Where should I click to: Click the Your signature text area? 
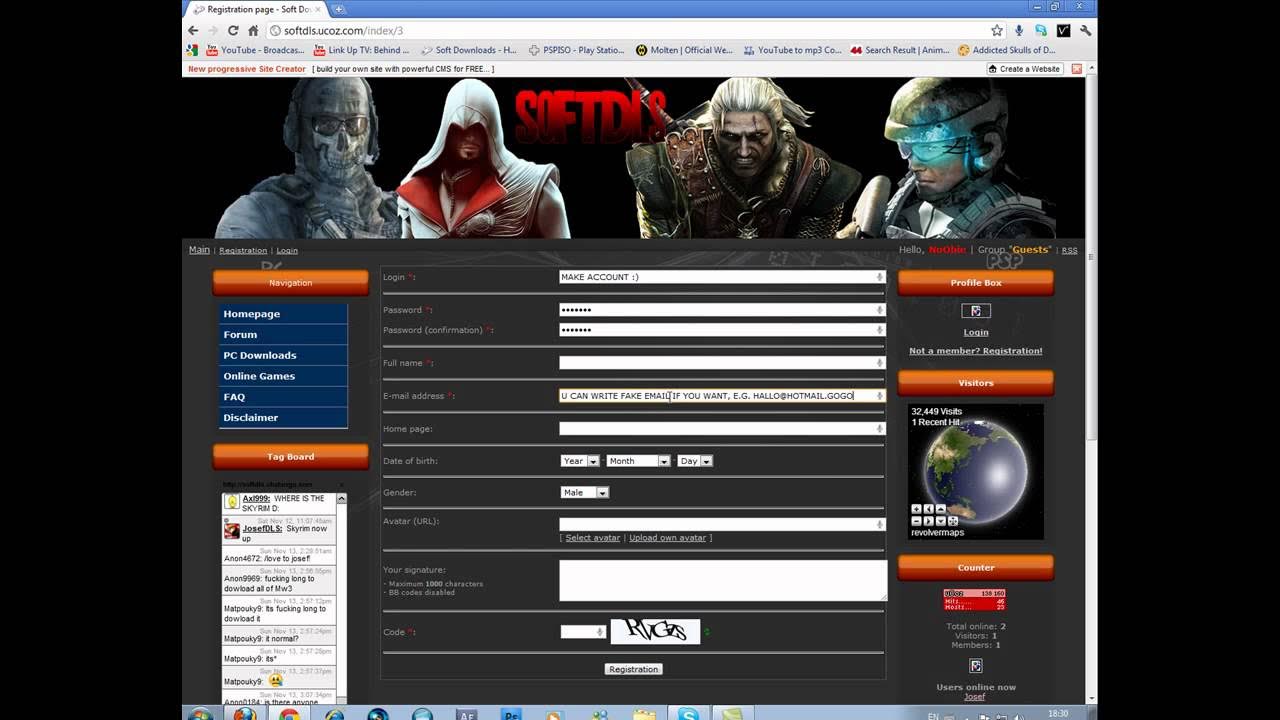click(x=723, y=580)
